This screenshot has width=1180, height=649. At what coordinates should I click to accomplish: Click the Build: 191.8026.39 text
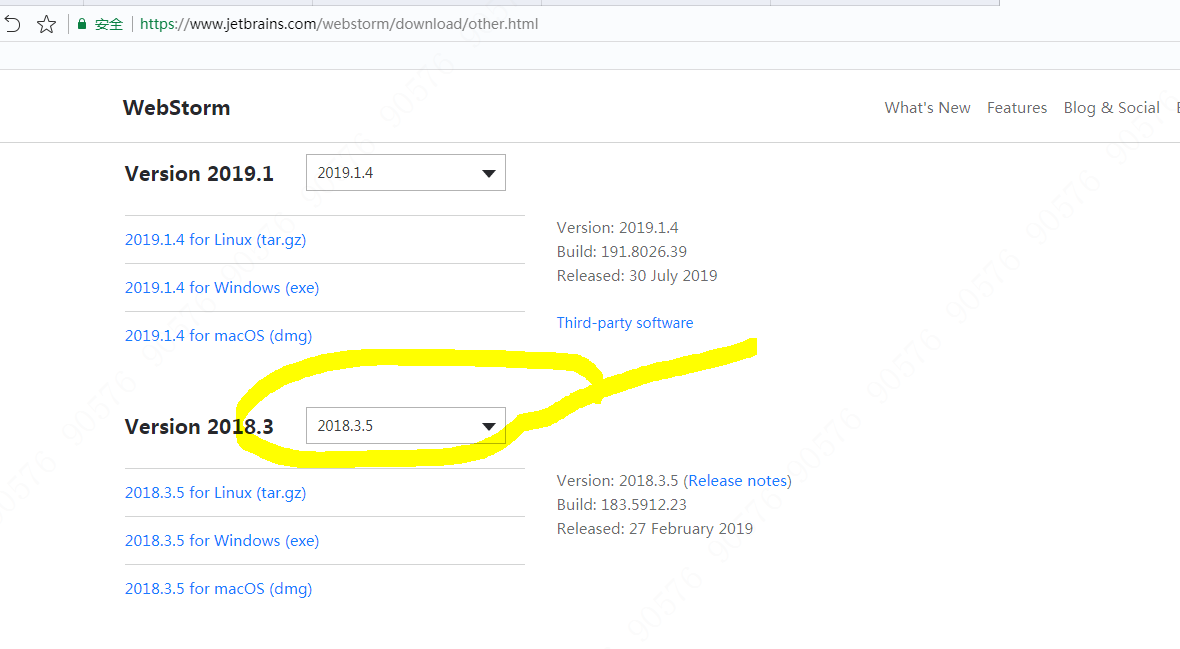(622, 251)
